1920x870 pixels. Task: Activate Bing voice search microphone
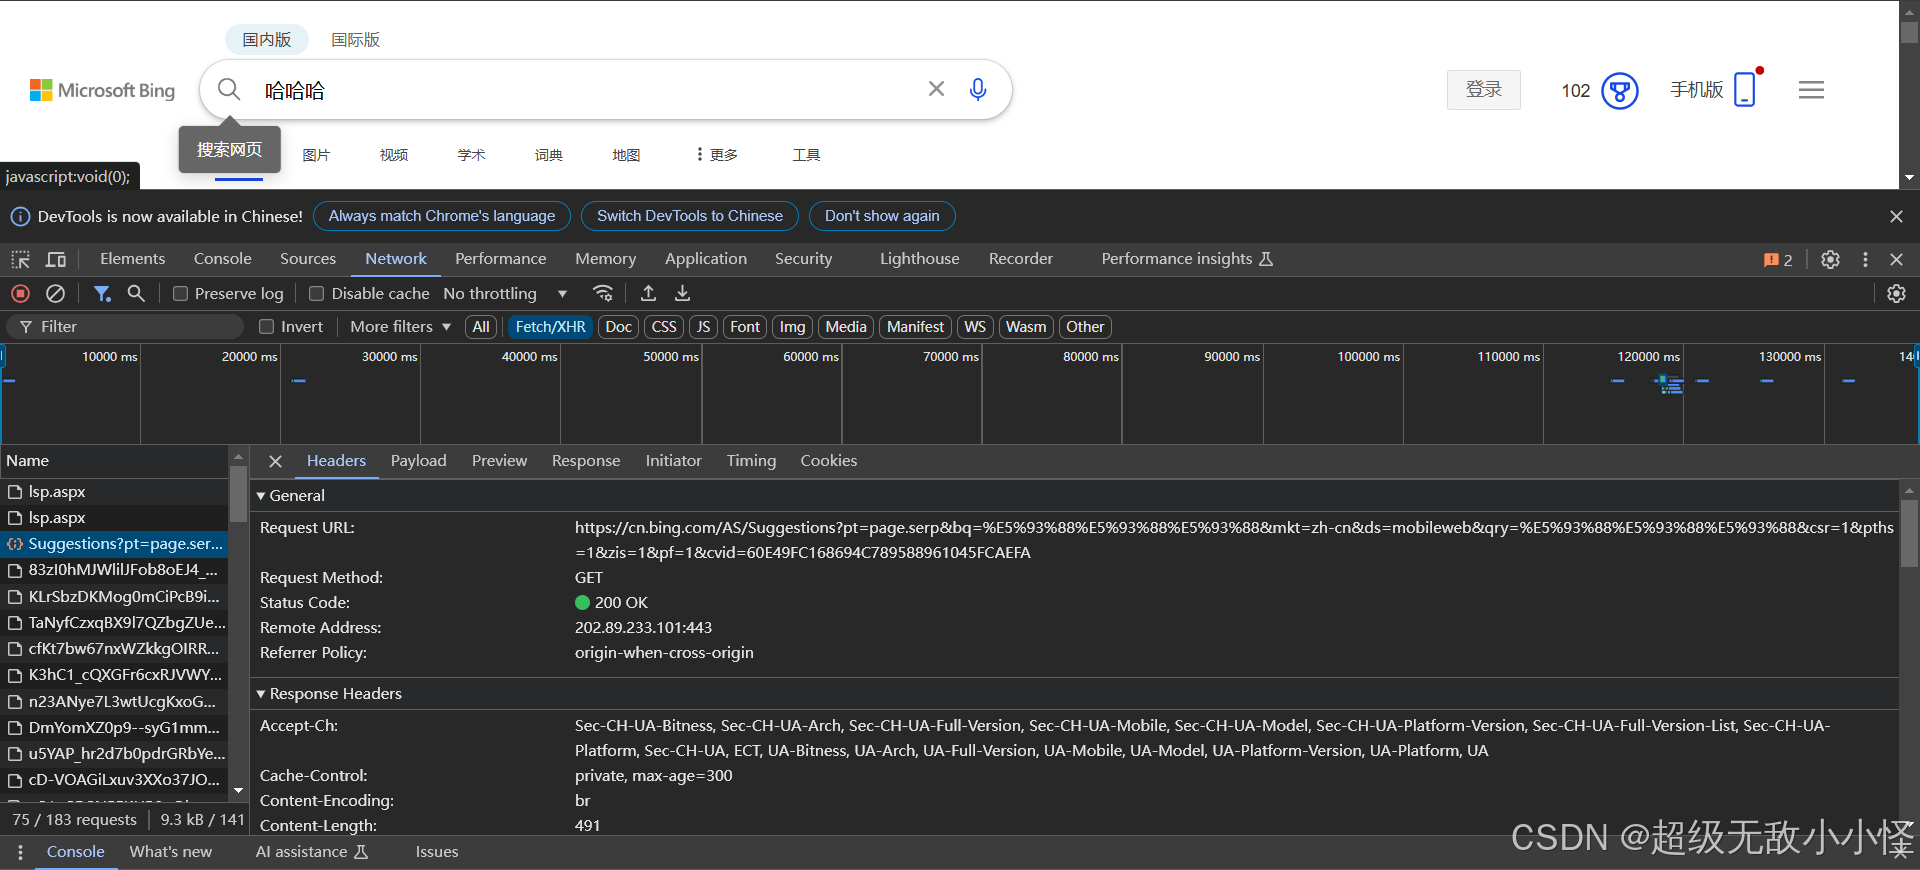[x=978, y=90]
